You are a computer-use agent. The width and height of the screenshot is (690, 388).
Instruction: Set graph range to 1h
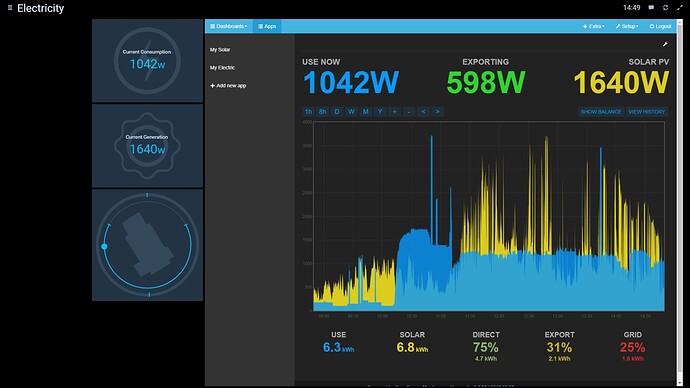click(308, 112)
